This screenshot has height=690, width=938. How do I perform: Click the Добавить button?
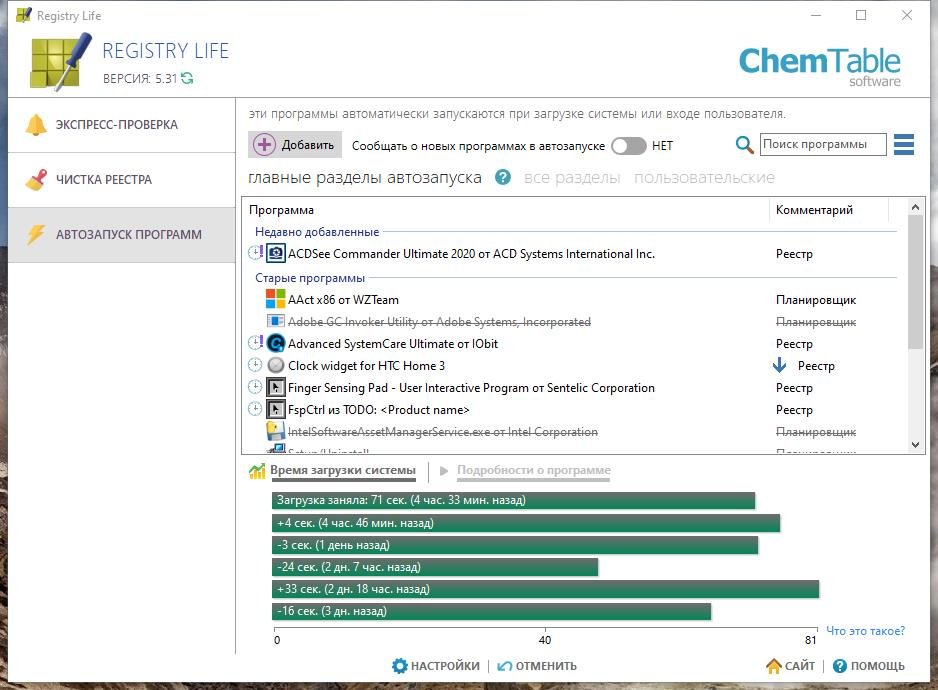coord(295,145)
